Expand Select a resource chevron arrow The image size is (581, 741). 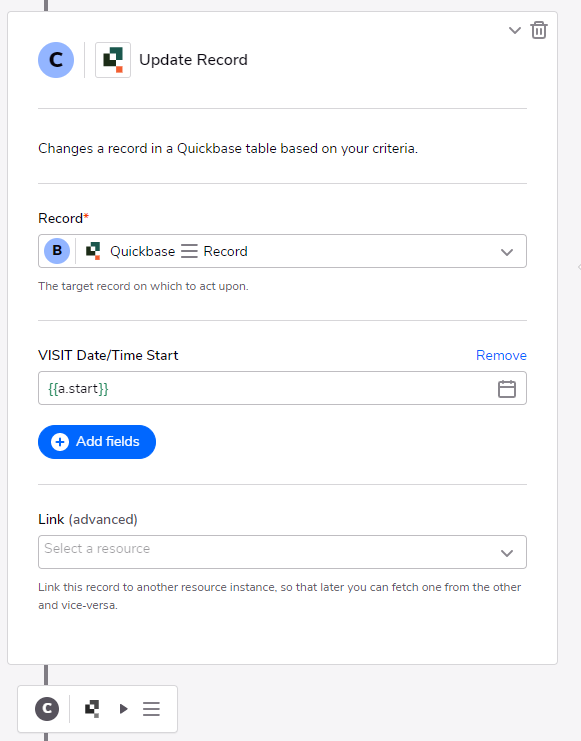pyautogui.click(x=507, y=553)
